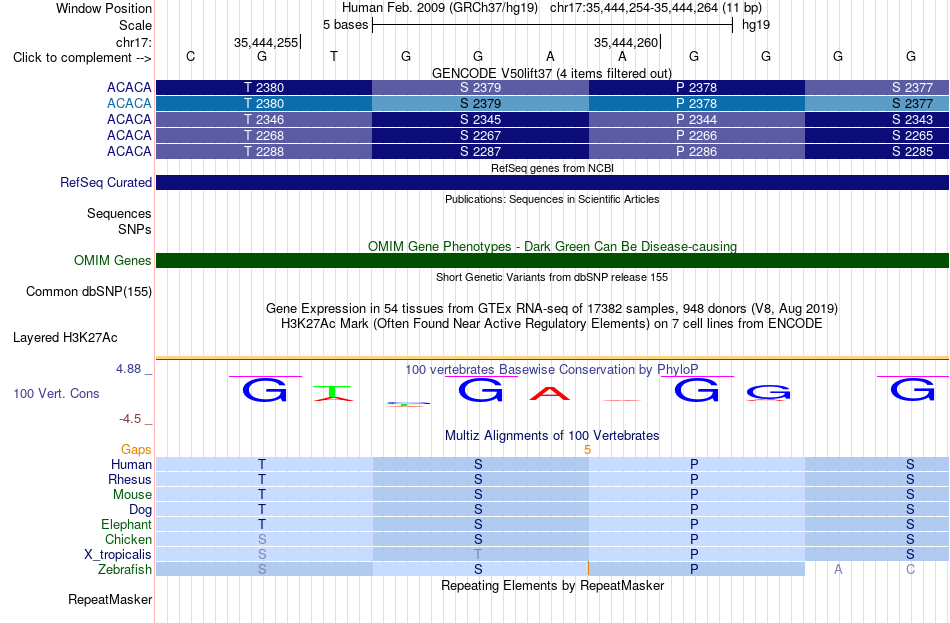950x623 pixels.
Task: Open H3K27Ac Mark track title
Action: tap(552, 324)
